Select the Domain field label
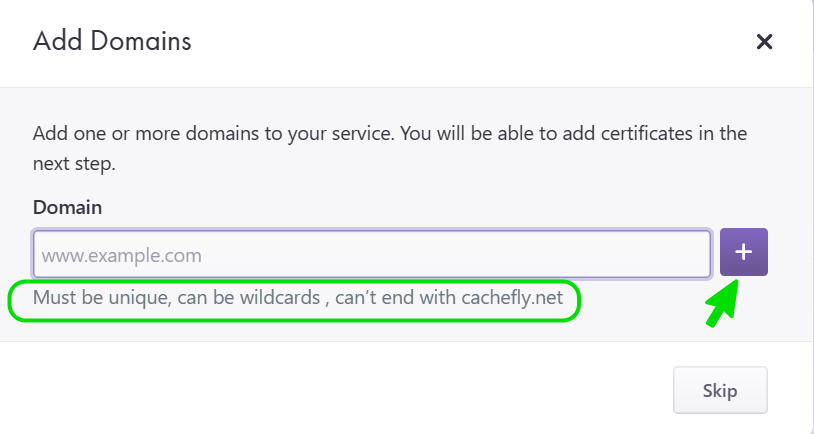814x434 pixels. point(67,207)
